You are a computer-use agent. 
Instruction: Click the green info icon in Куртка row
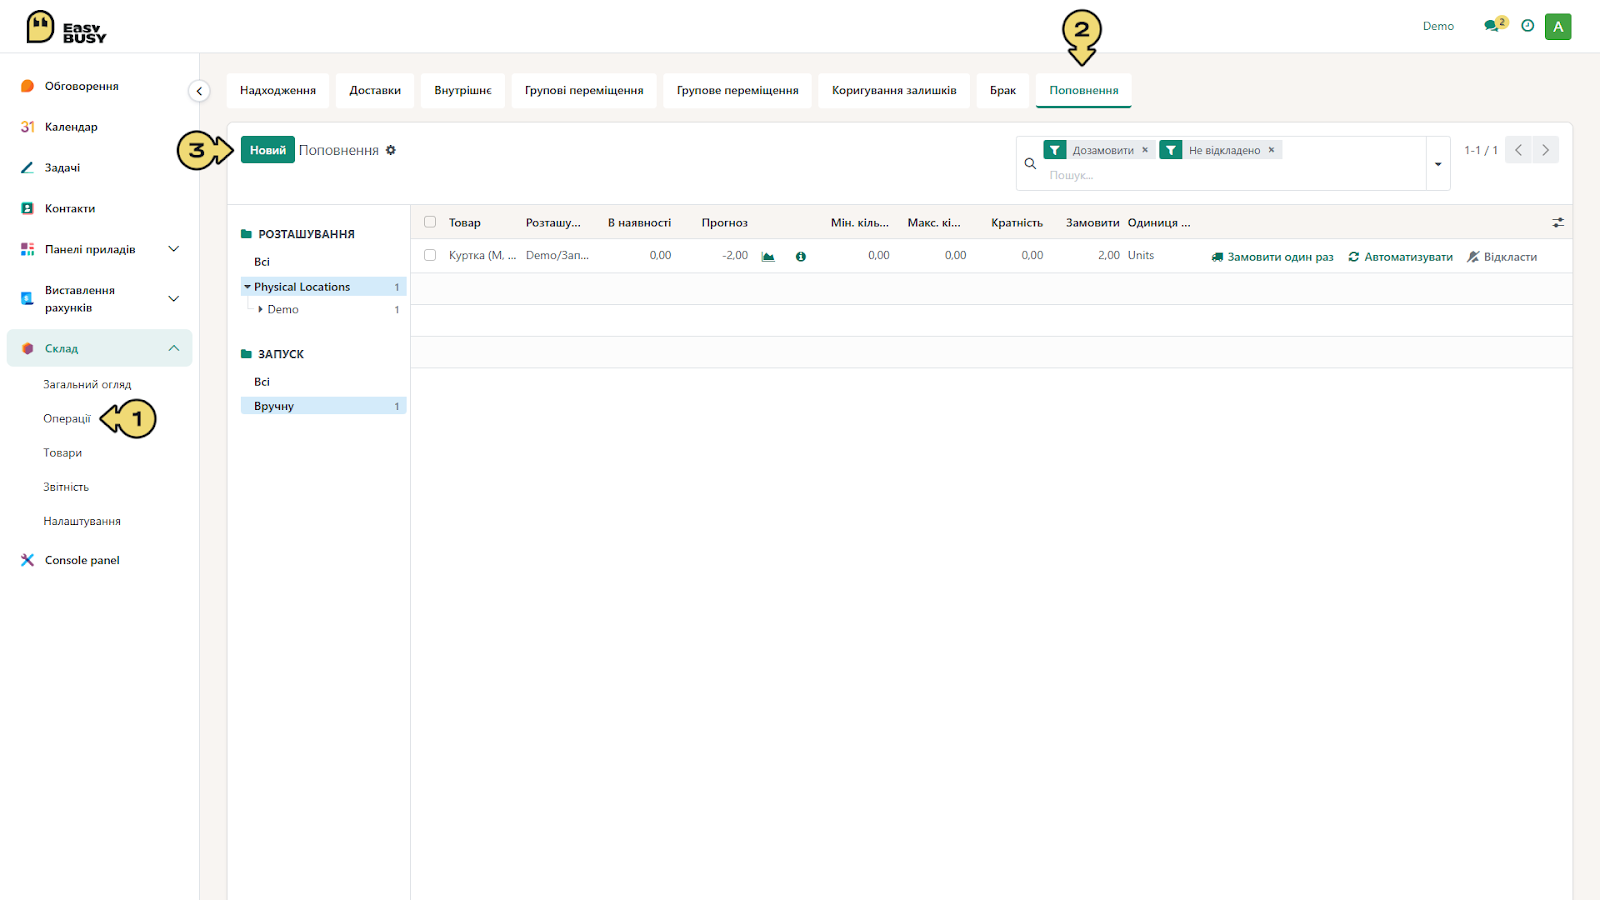tap(801, 257)
